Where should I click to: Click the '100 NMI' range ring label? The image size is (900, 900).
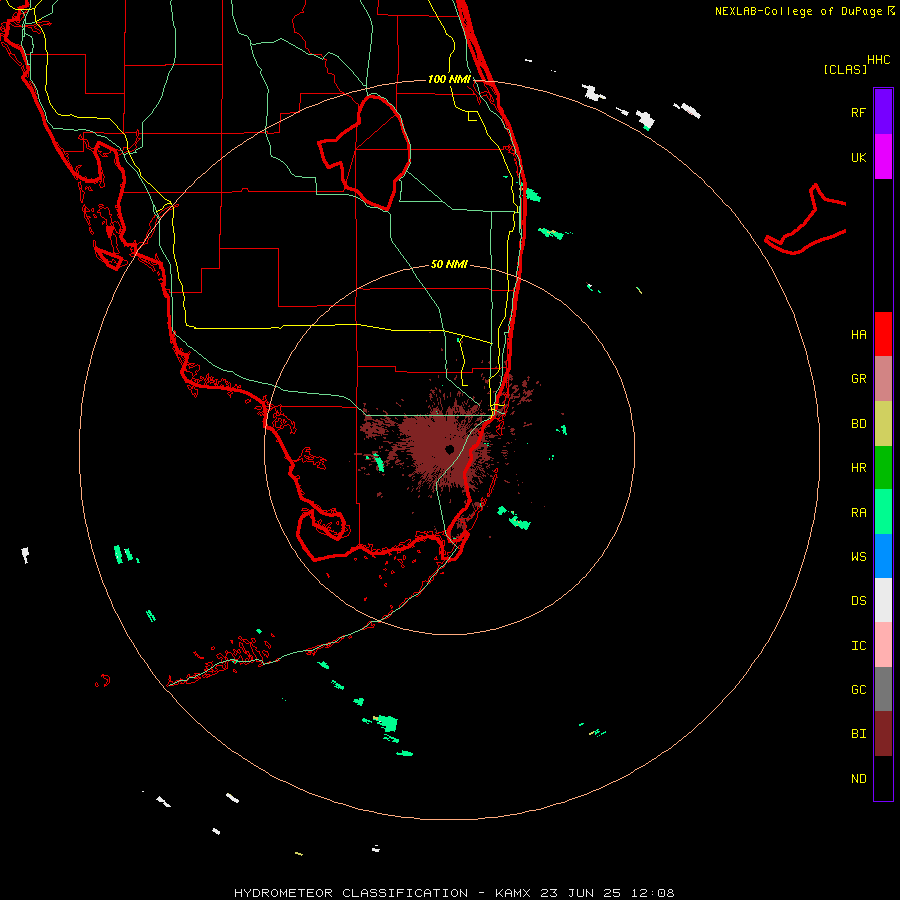(449, 79)
